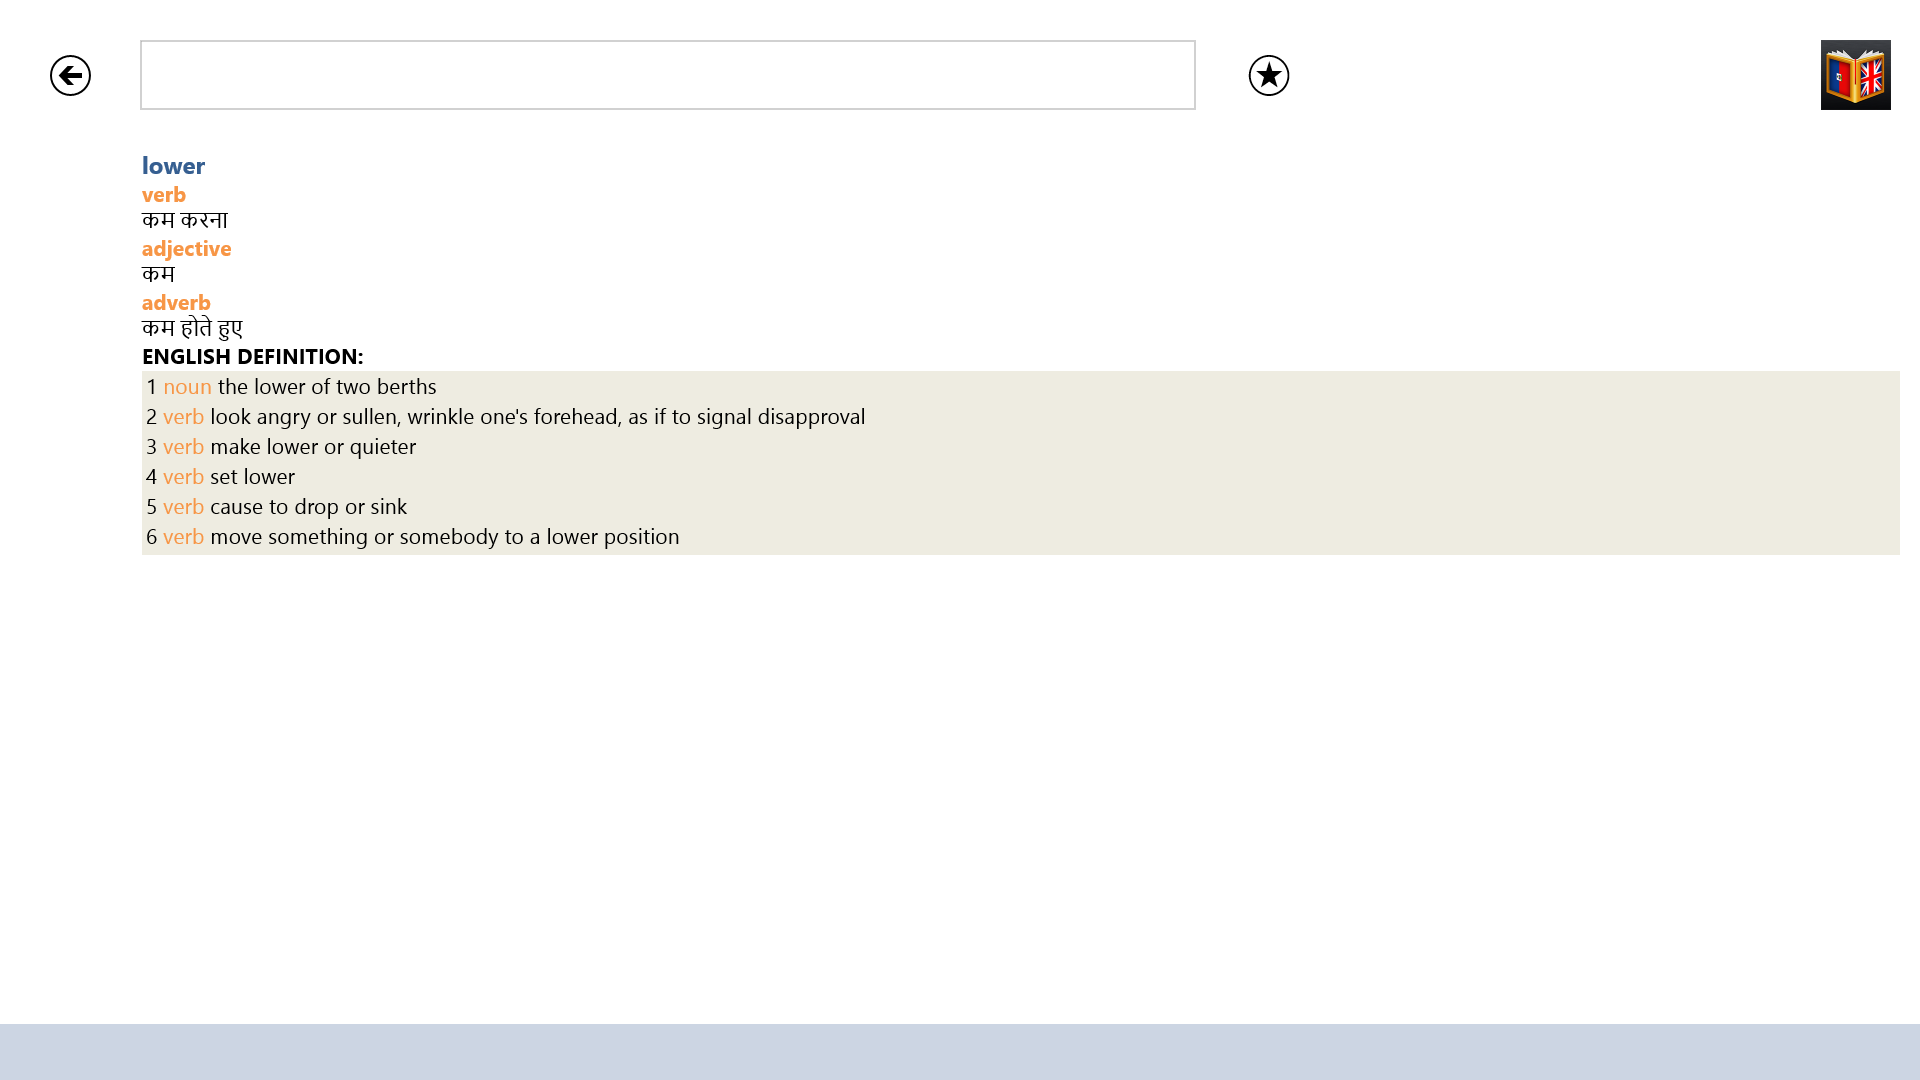Select definition 6 about moving to lower position
1920x1080 pixels.
444,537
